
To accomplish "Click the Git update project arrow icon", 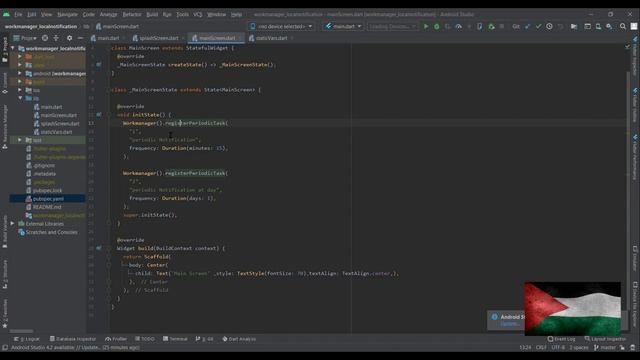I will [x=527, y=27].
